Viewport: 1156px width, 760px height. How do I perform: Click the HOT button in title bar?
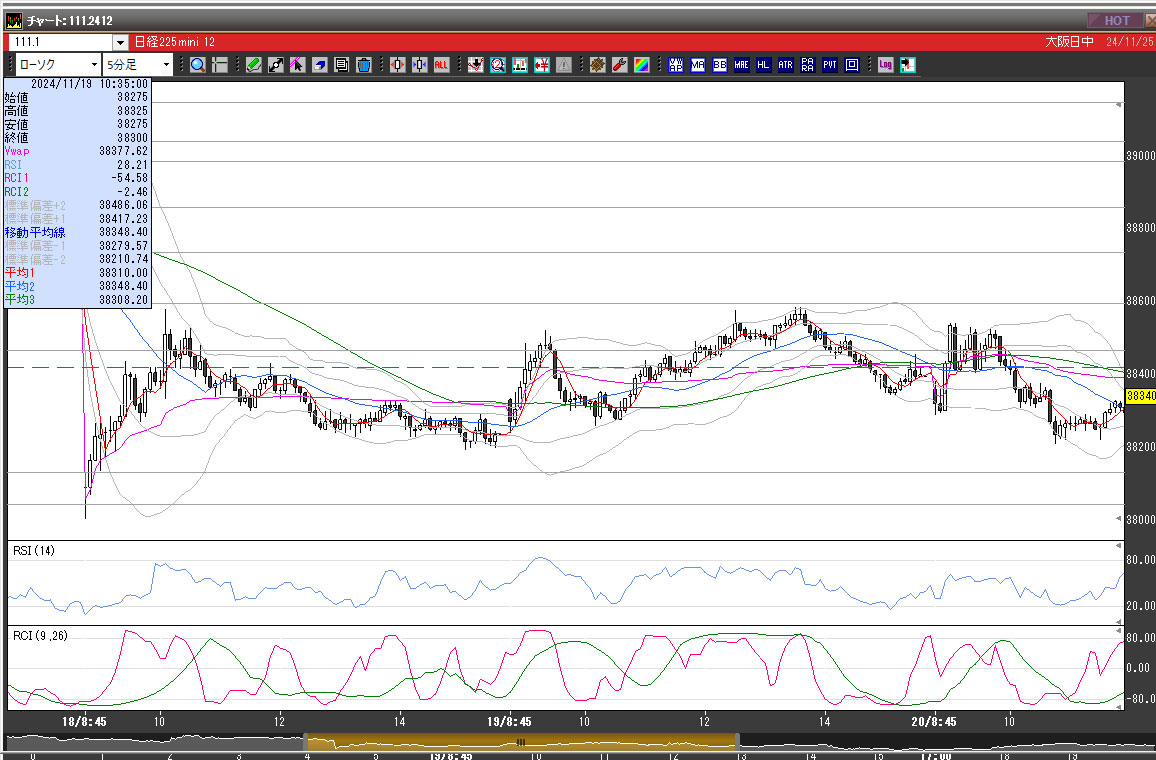[1116, 21]
